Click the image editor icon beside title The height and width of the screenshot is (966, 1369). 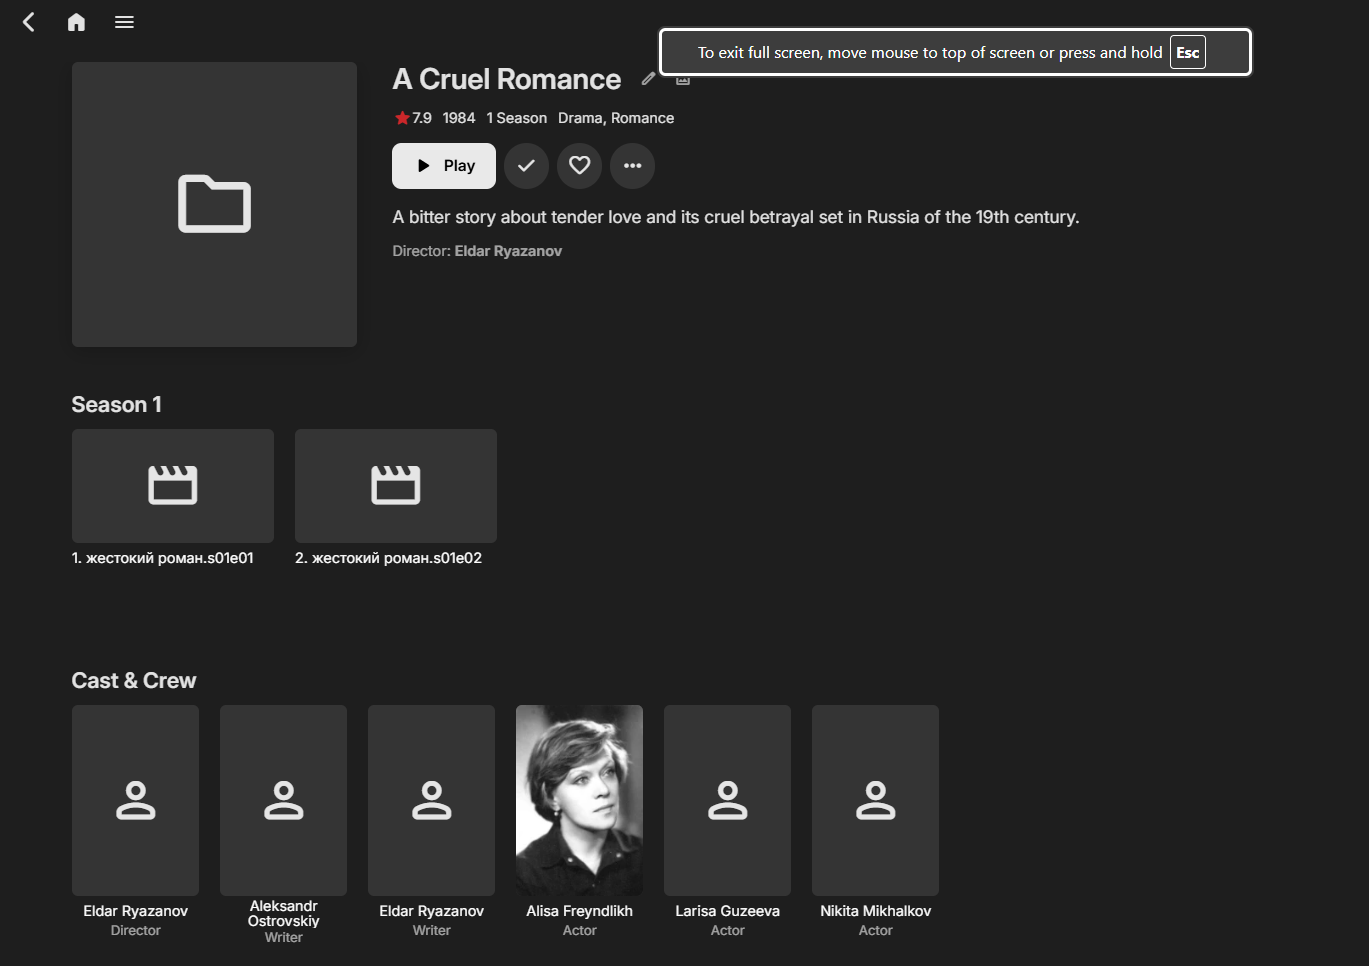(683, 80)
